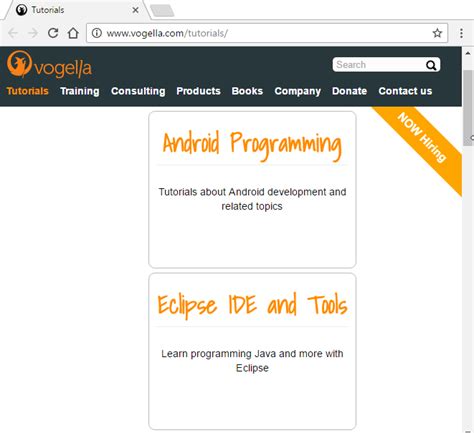Click the NOW Hiring ribbon
Screen dimensions: 474x433
(423, 138)
